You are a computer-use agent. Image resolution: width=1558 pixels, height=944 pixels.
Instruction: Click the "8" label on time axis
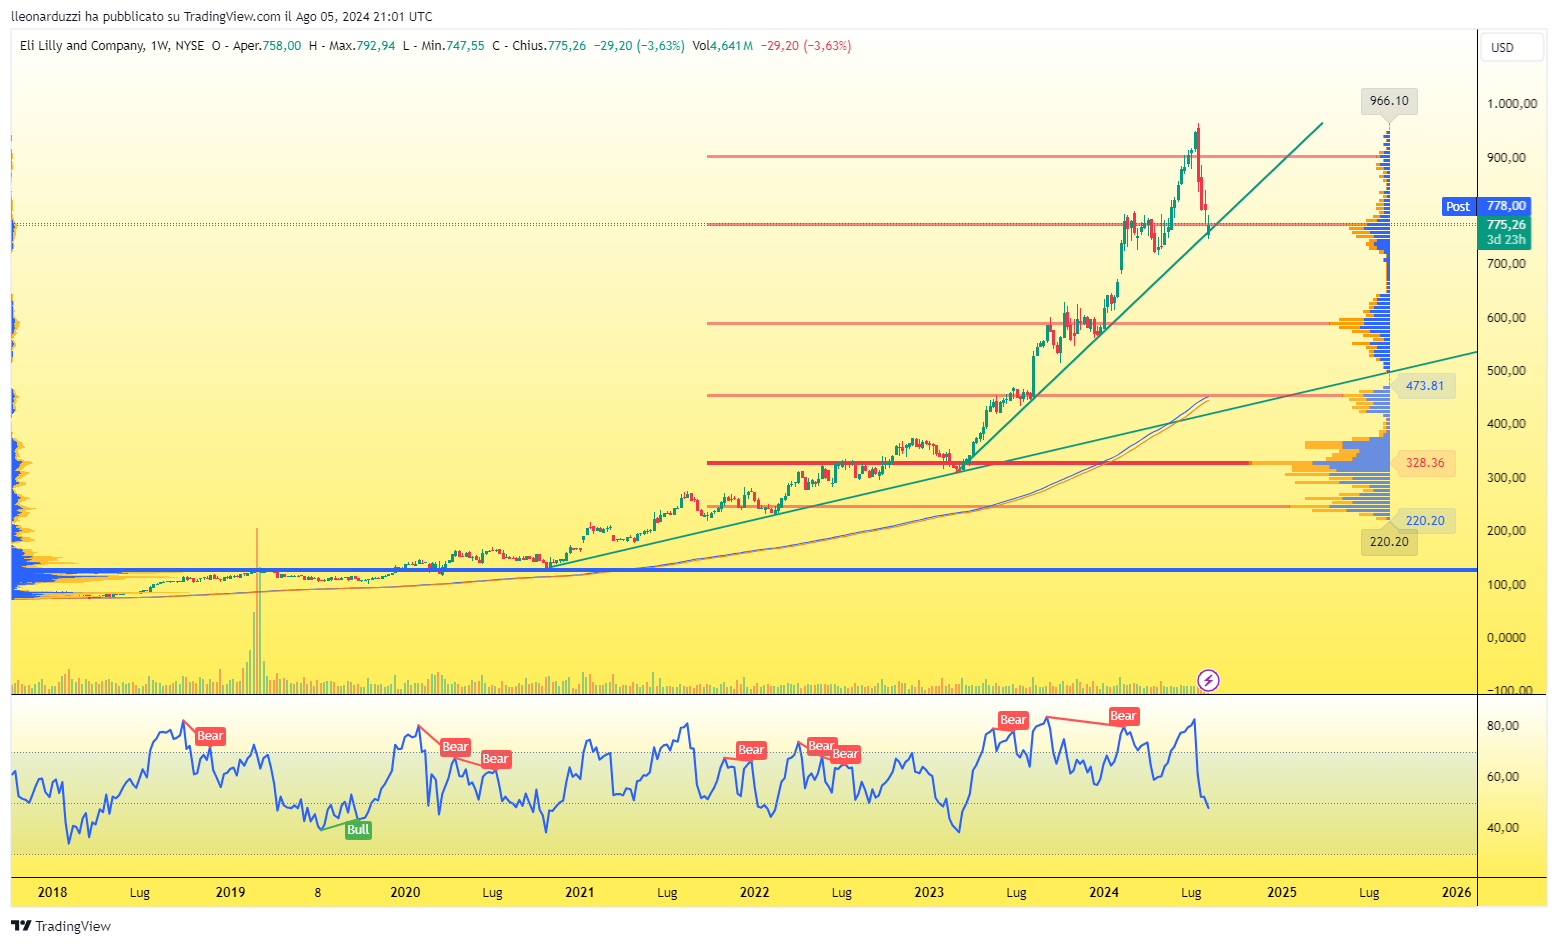coord(318,892)
